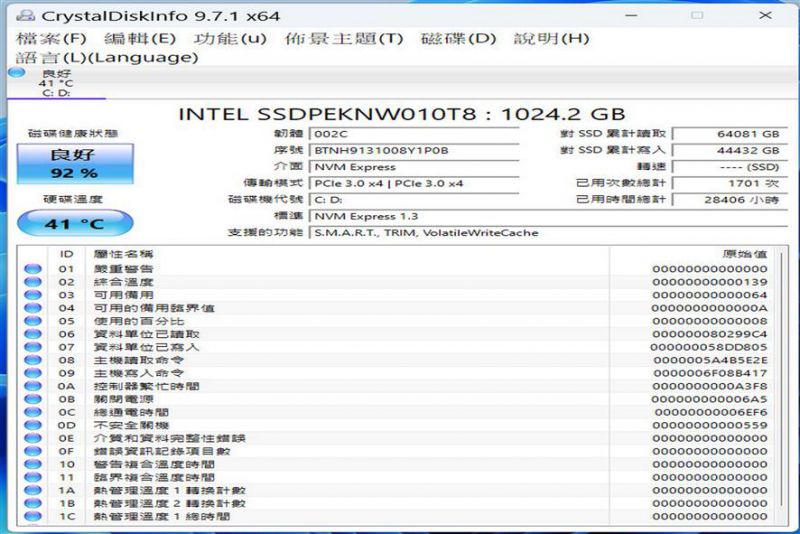Open the 功能(u) menu
The width and height of the screenshot is (800, 534).
(x=230, y=38)
